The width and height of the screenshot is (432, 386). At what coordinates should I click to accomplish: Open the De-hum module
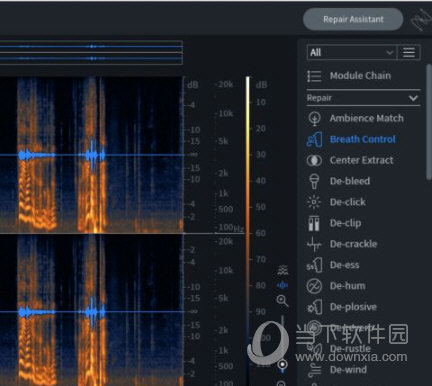tap(336, 286)
